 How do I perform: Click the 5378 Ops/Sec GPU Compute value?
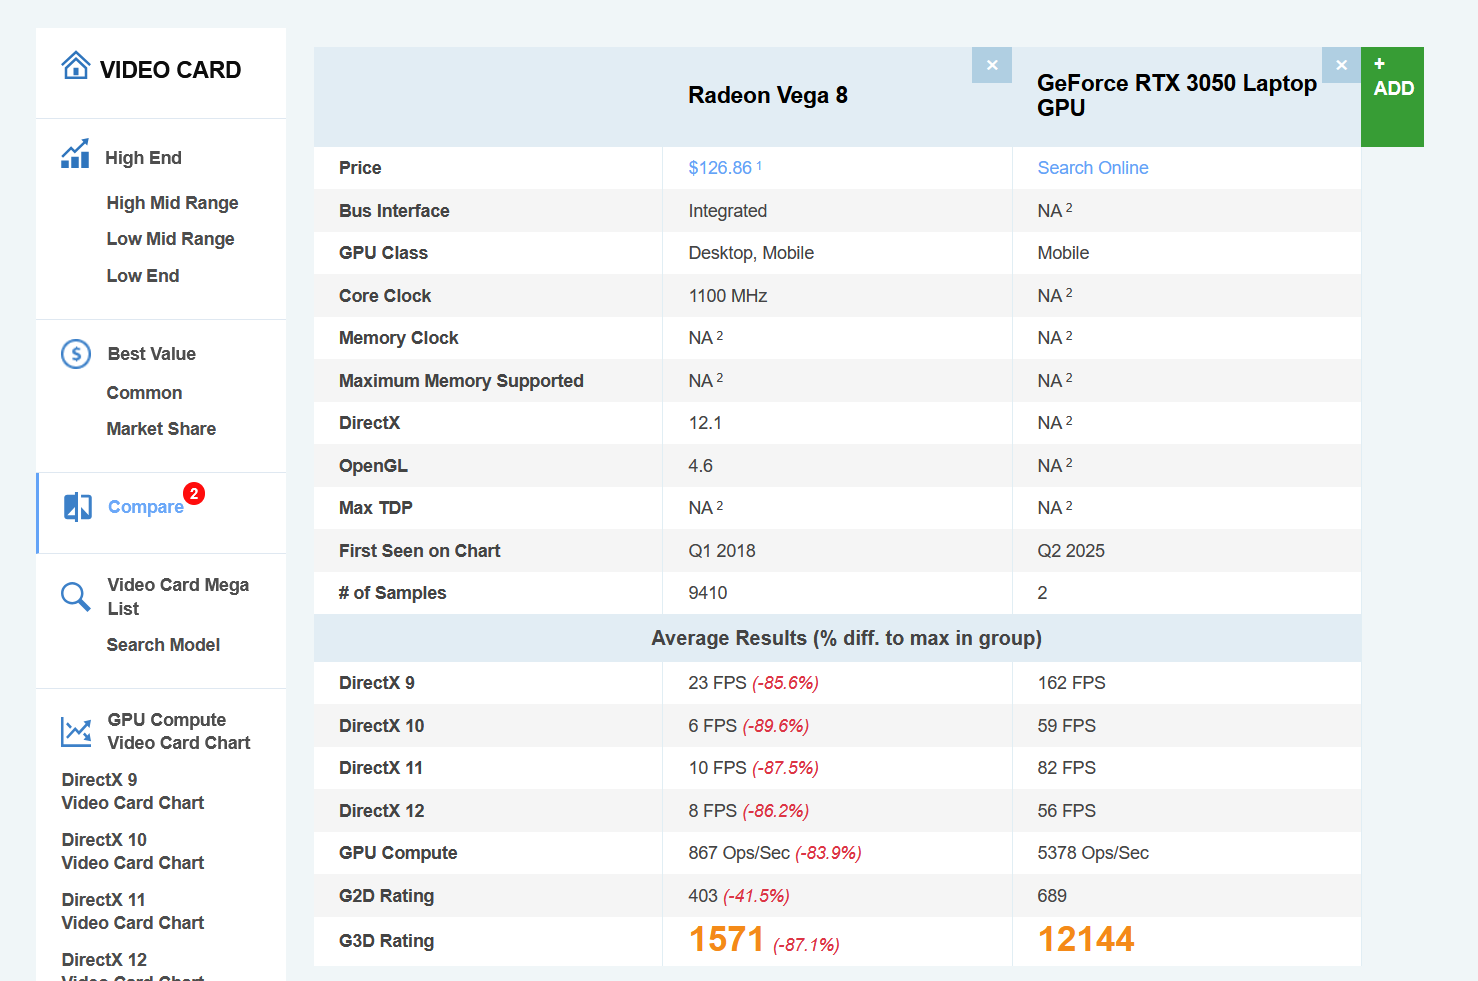point(1093,853)
